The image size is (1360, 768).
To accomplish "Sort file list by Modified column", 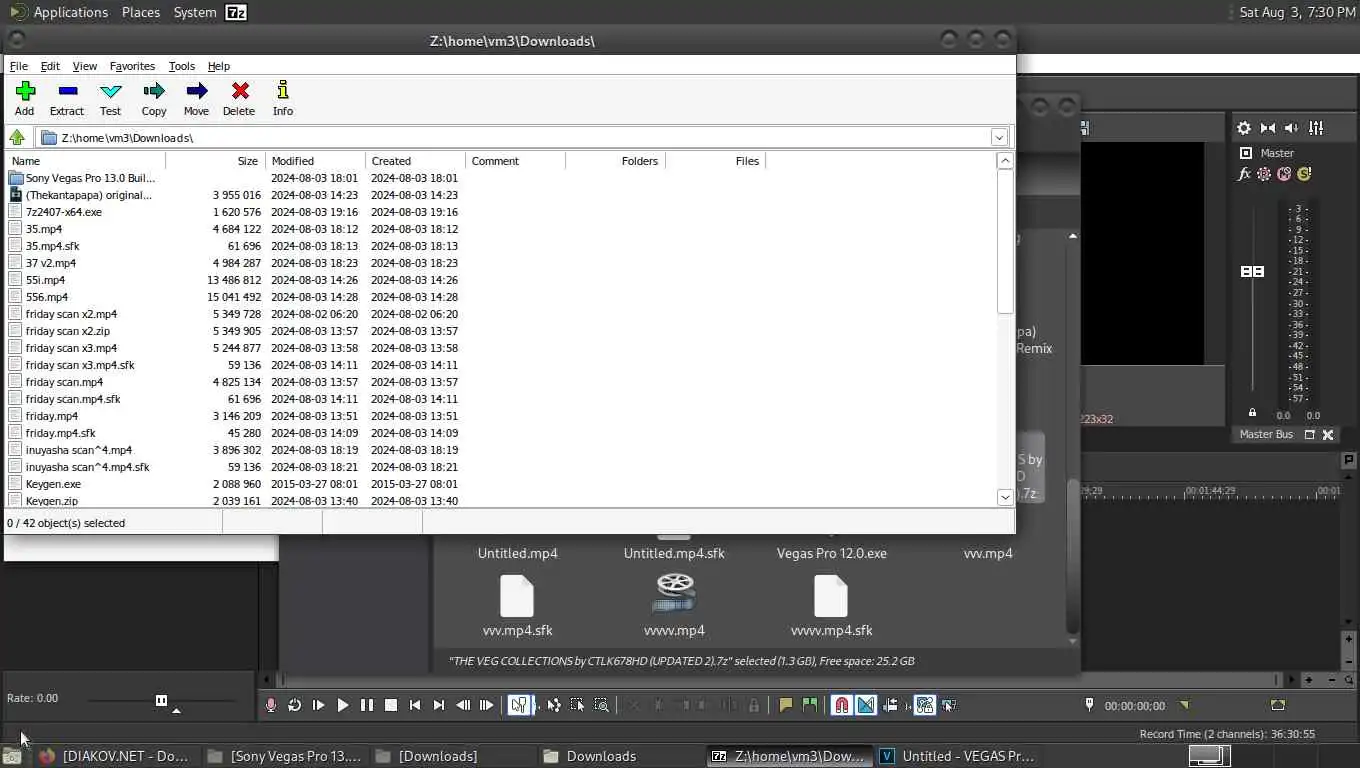I will point(315,160).
